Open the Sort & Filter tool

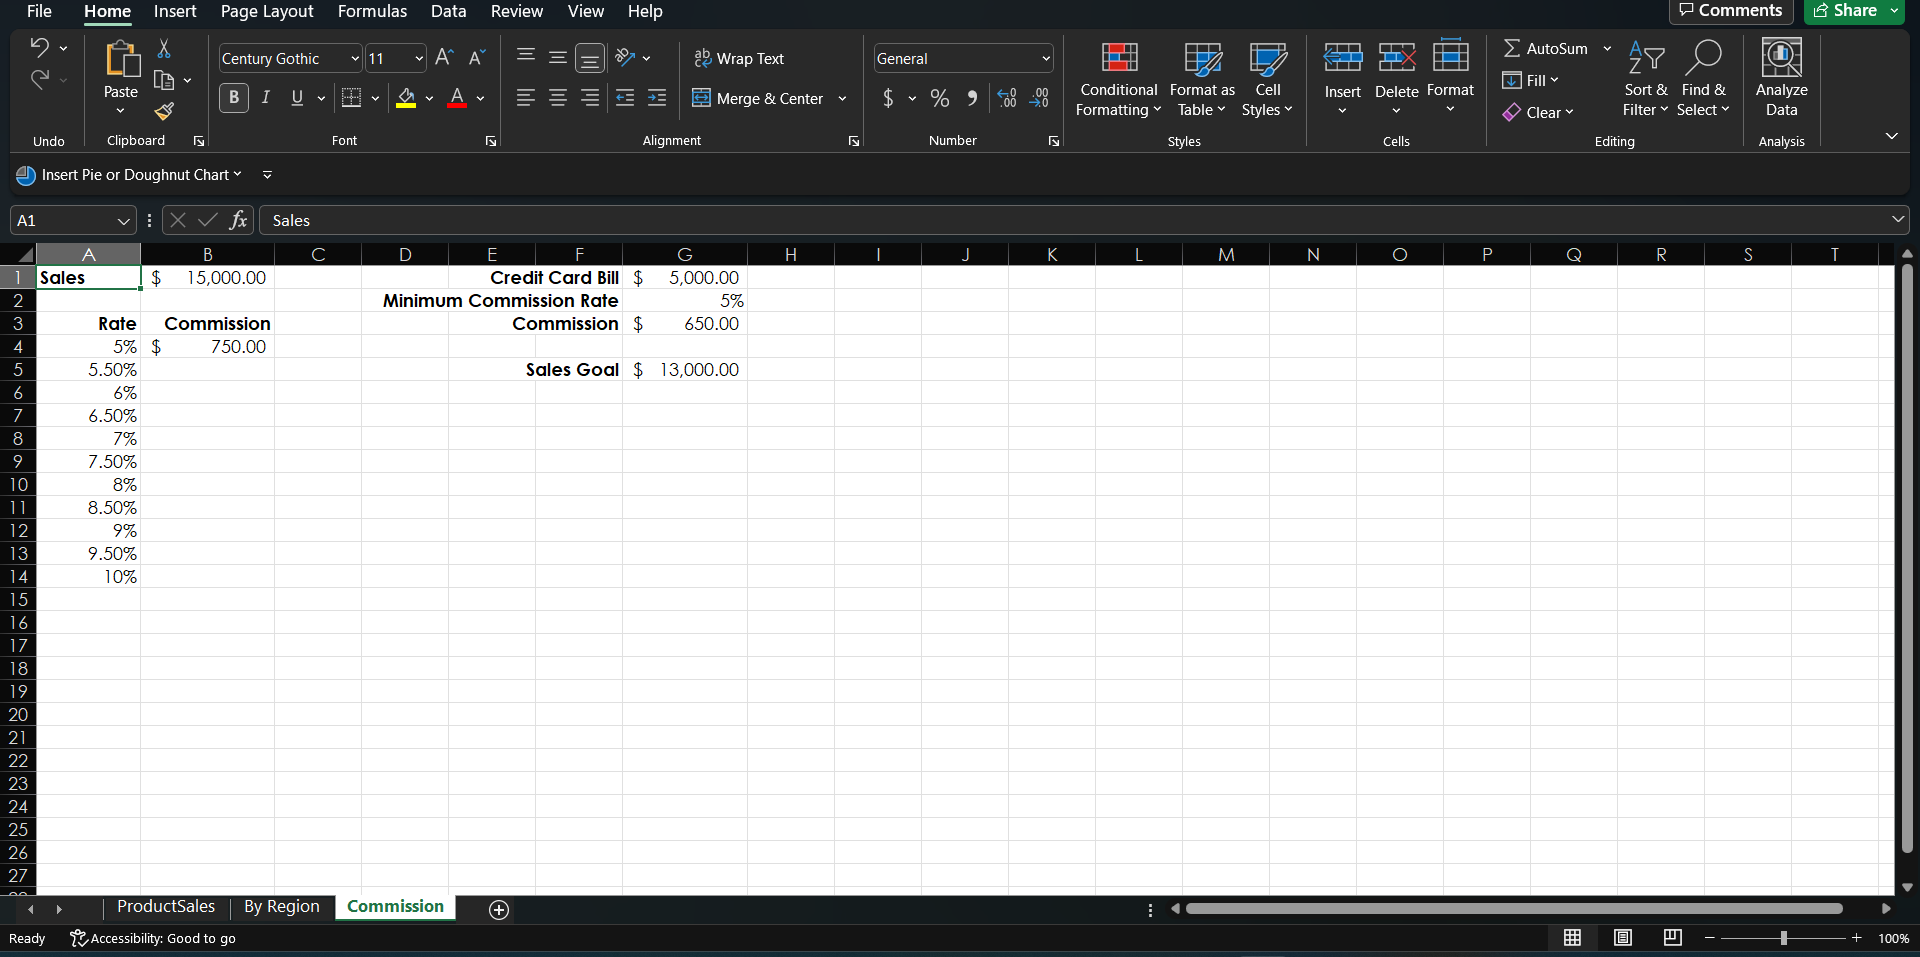1646,80
